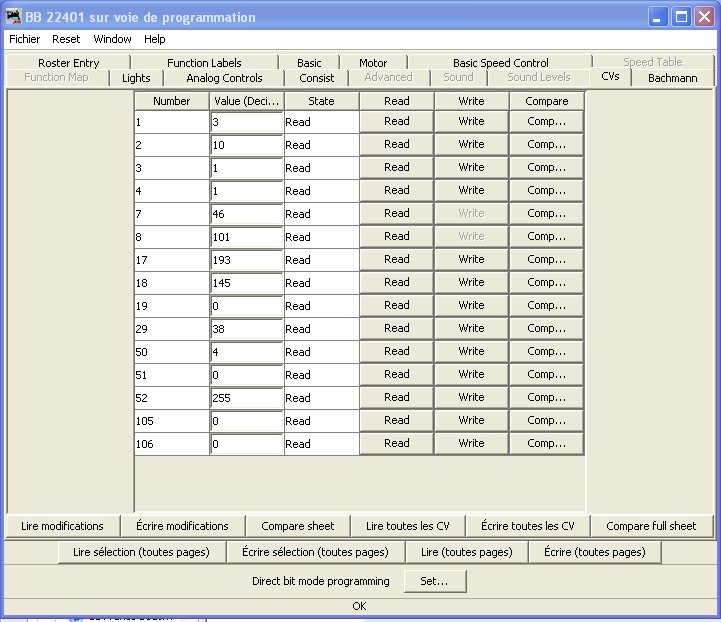Open the Motor tab
Image resolution: width=721 pixels, height=622 pixels.
click(373, 63)
